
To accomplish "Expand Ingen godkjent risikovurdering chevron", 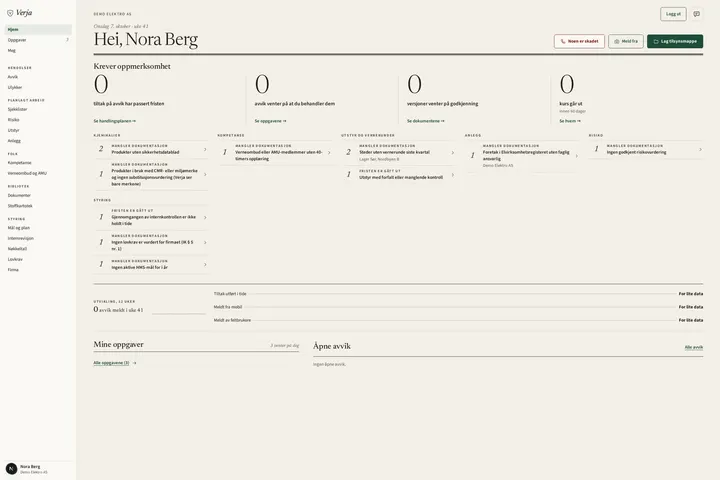I will (x=700, y=149).
